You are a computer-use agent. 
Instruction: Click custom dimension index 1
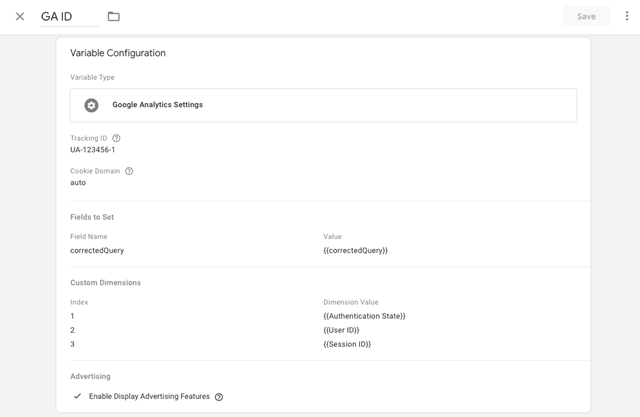[72, 316]
